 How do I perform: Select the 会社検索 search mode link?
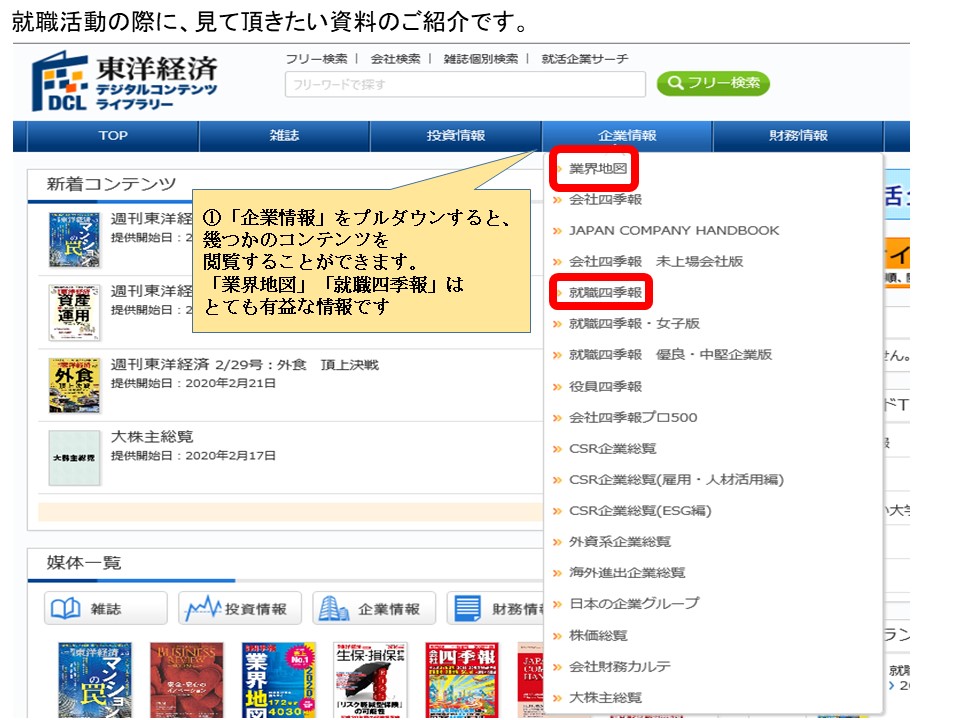point(395,59)
